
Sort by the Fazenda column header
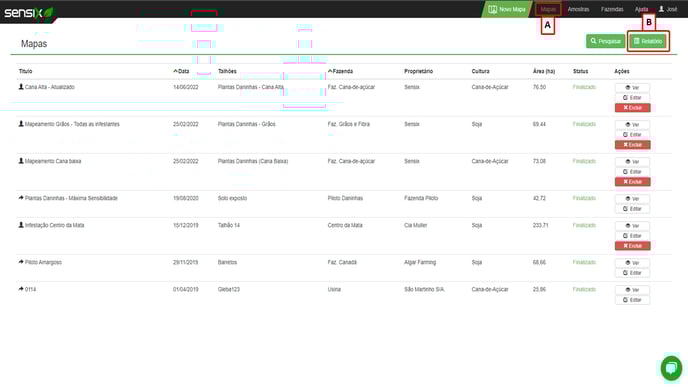click(x=340, y=71)
